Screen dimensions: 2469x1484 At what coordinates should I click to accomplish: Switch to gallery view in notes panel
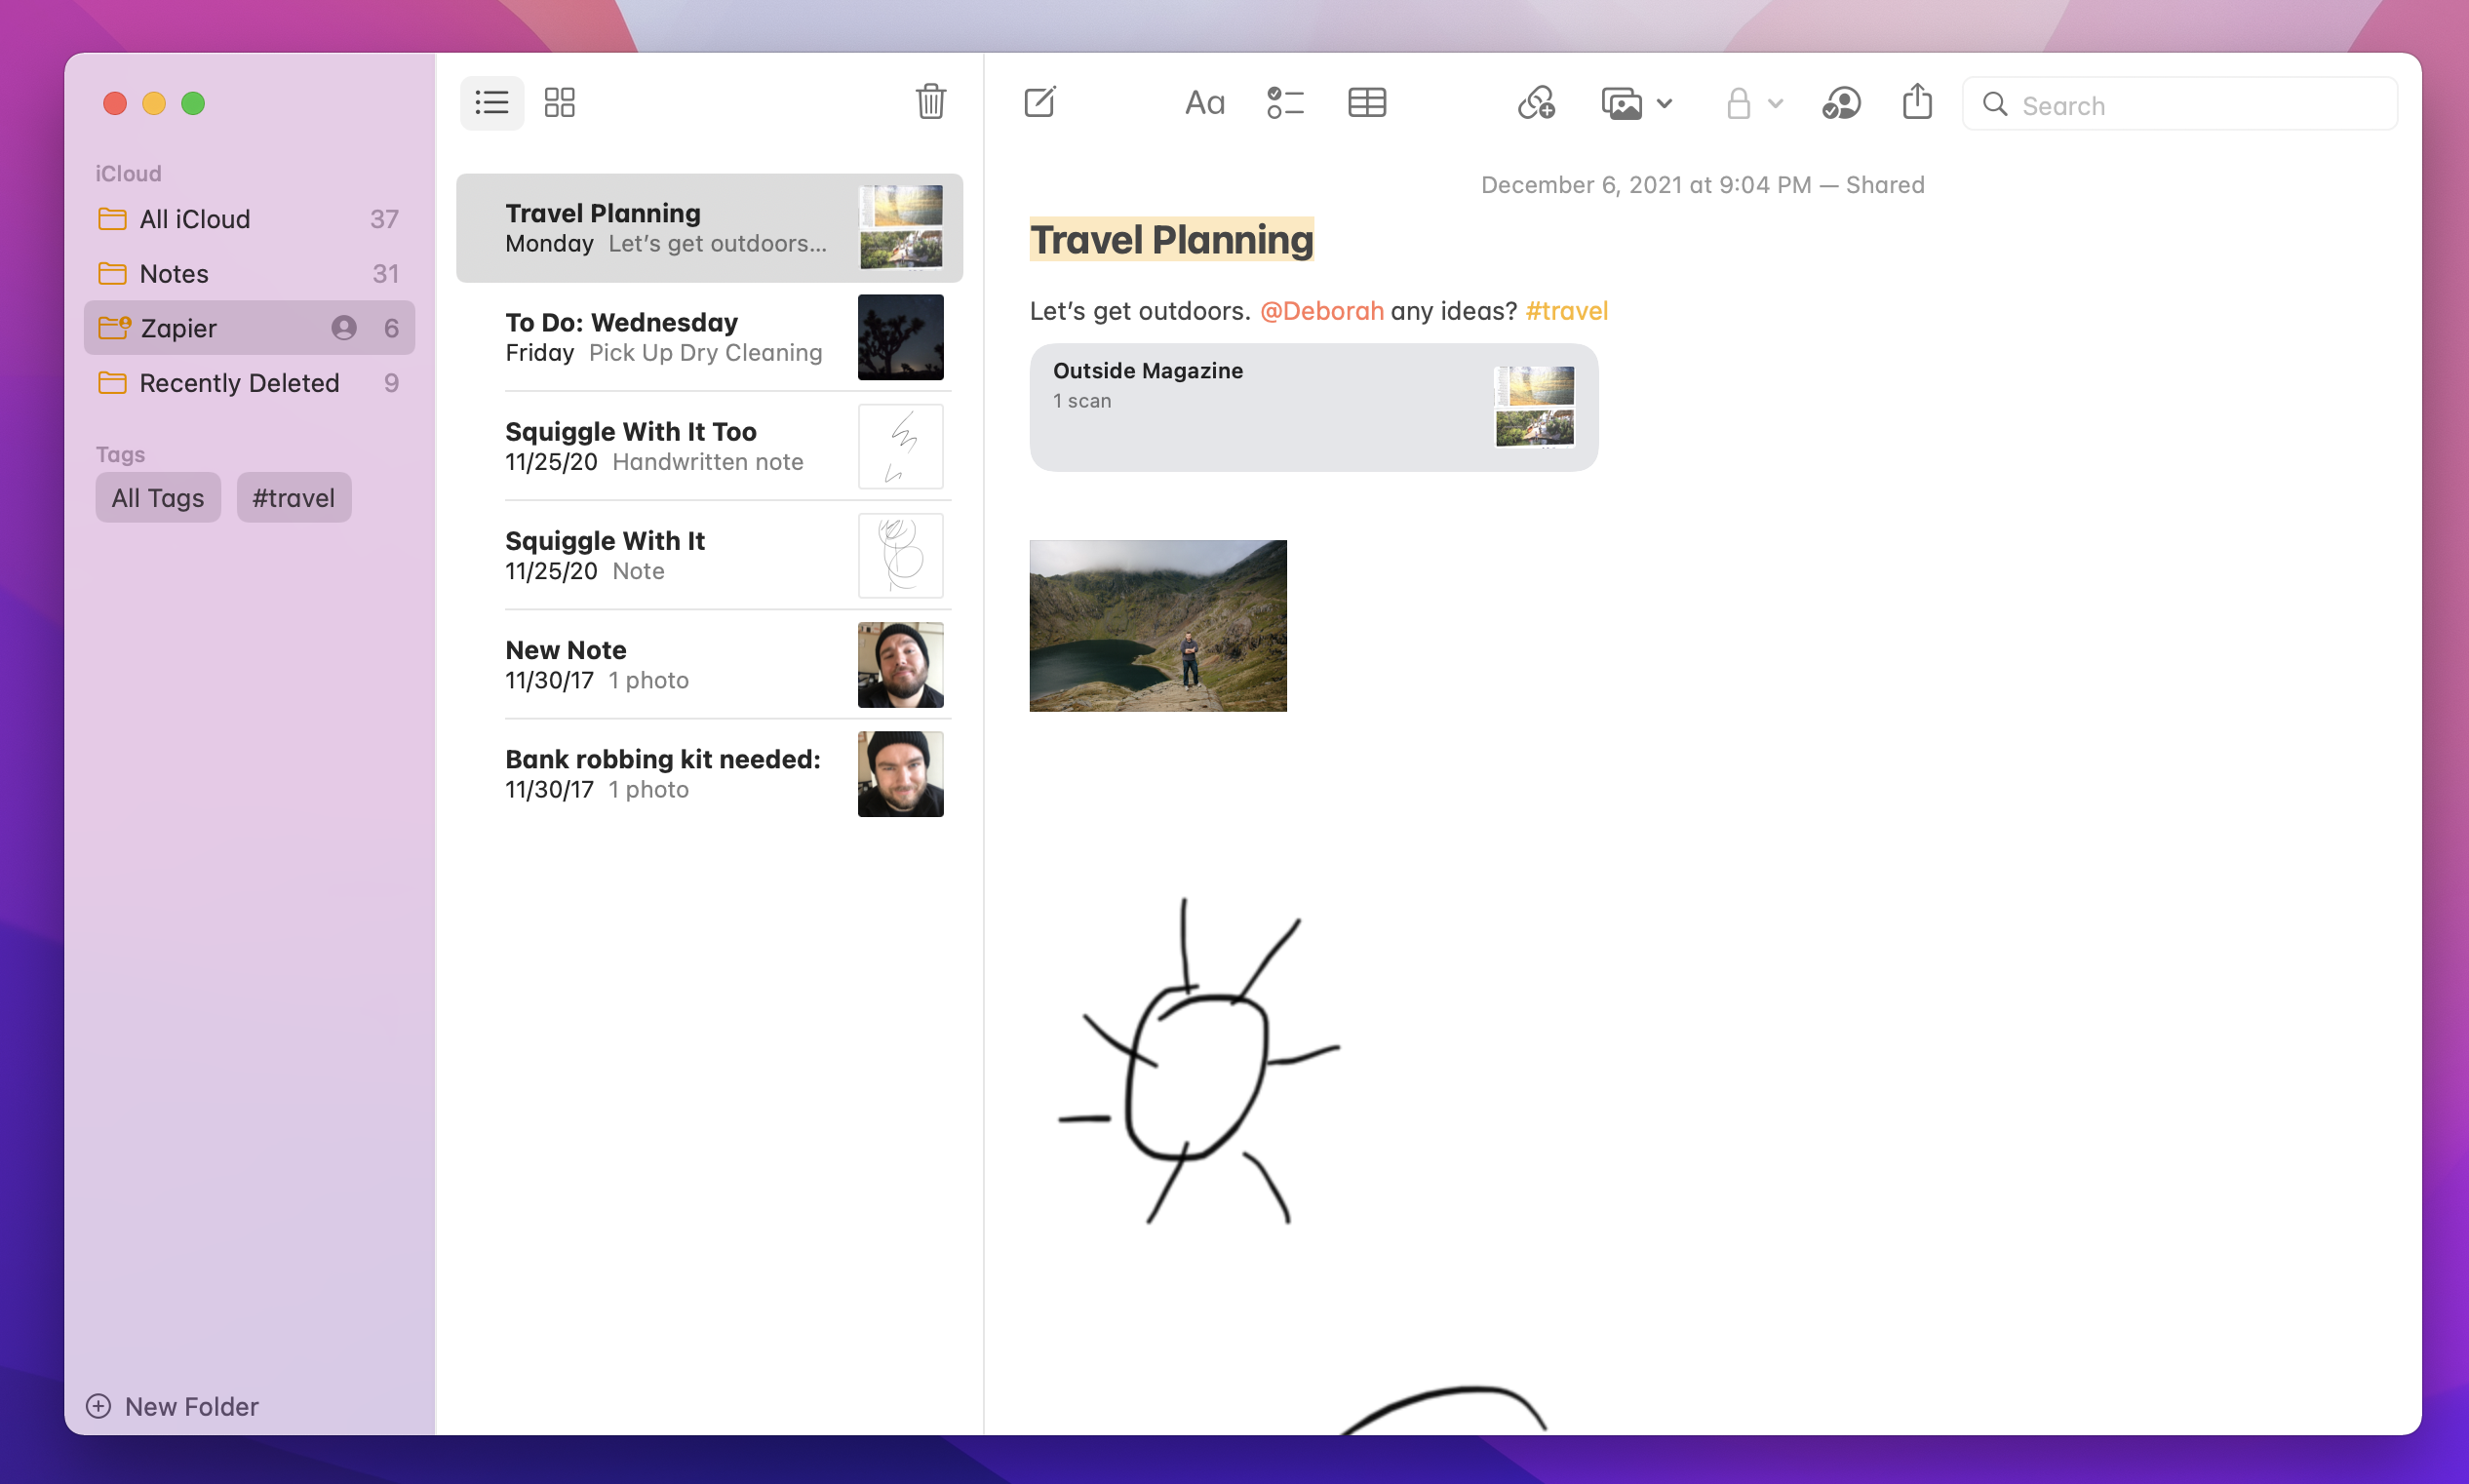tap(559, 102)
